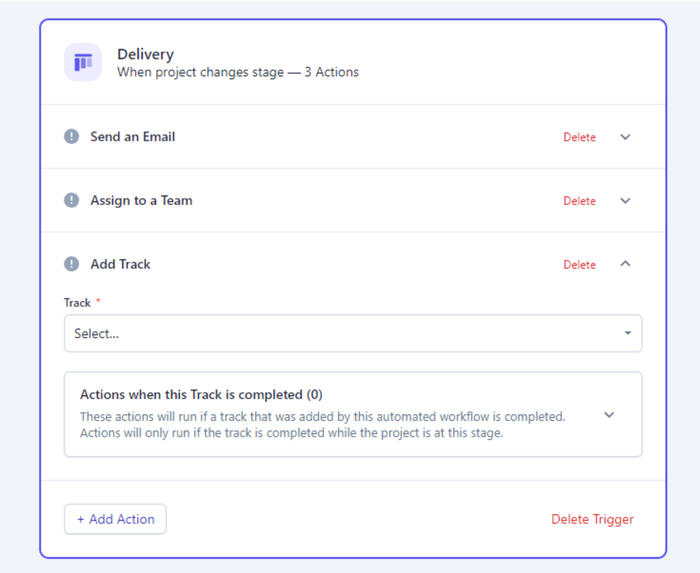Delete the Assign to a Team action
This screenshot has width=700, height=573.
(579, 202)
